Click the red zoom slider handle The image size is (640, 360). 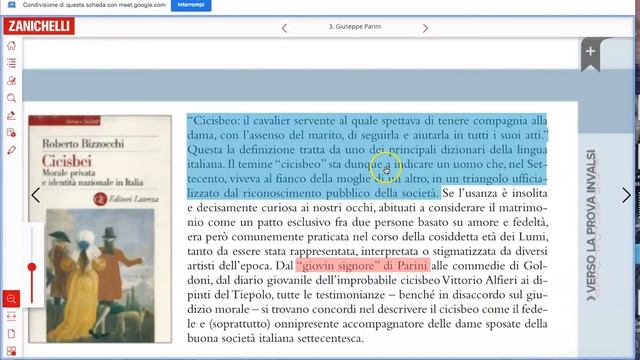click(x=32, y=267)
